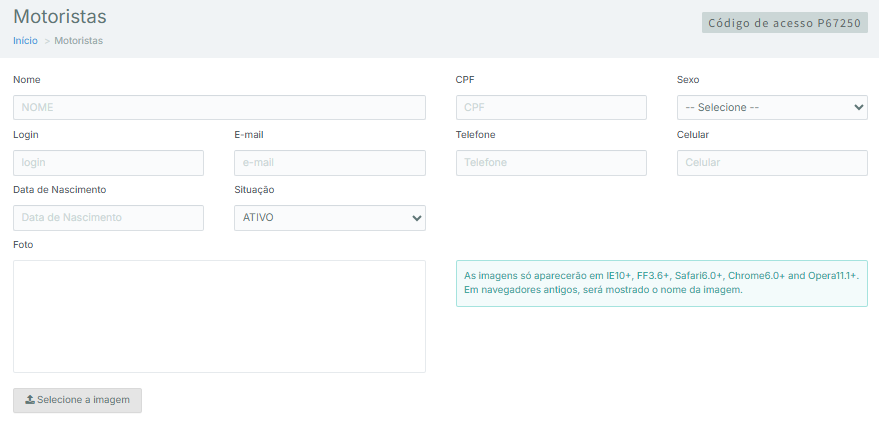Click the Data de Nascimento label

(x=60, y=190)
